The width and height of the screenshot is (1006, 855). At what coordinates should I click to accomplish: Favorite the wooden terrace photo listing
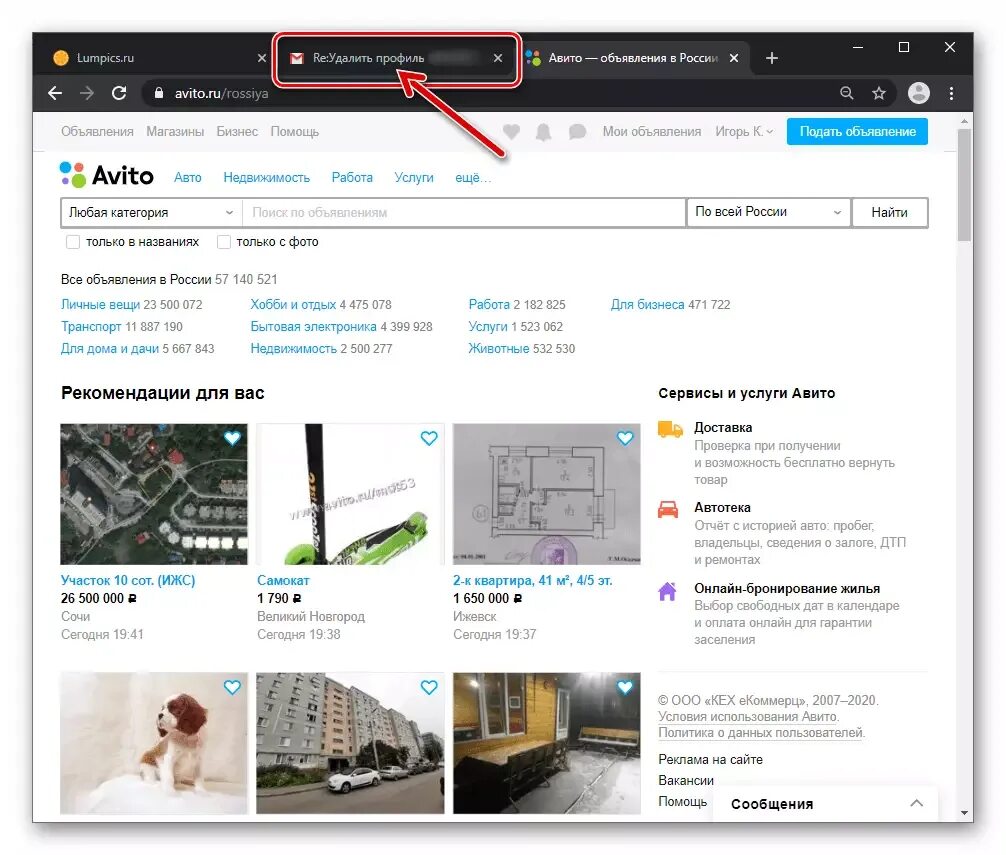click(625, 687)
